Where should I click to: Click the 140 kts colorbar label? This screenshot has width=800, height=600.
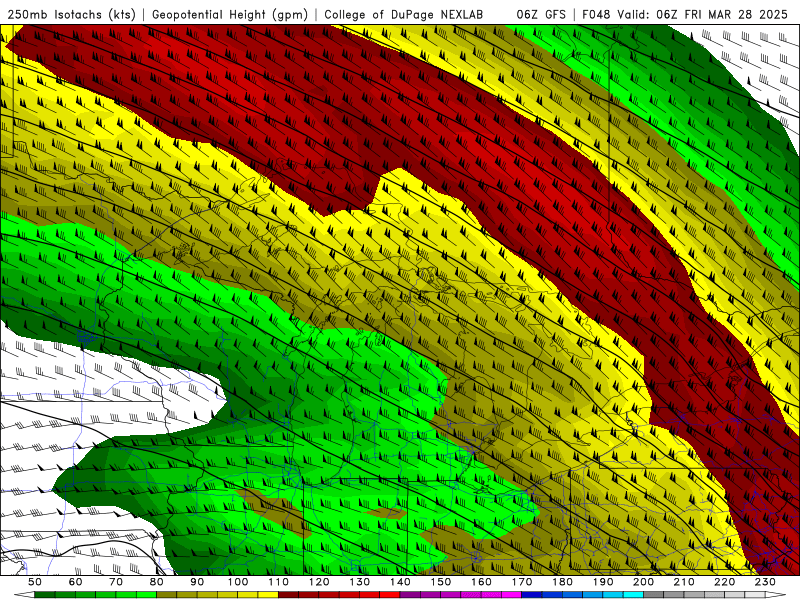click(400, 582)
